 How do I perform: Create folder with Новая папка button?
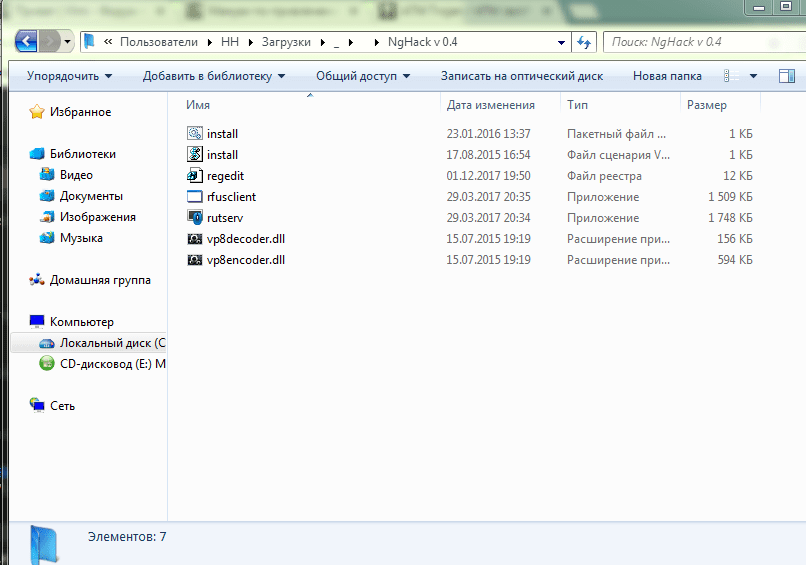[x=667, y=76]
